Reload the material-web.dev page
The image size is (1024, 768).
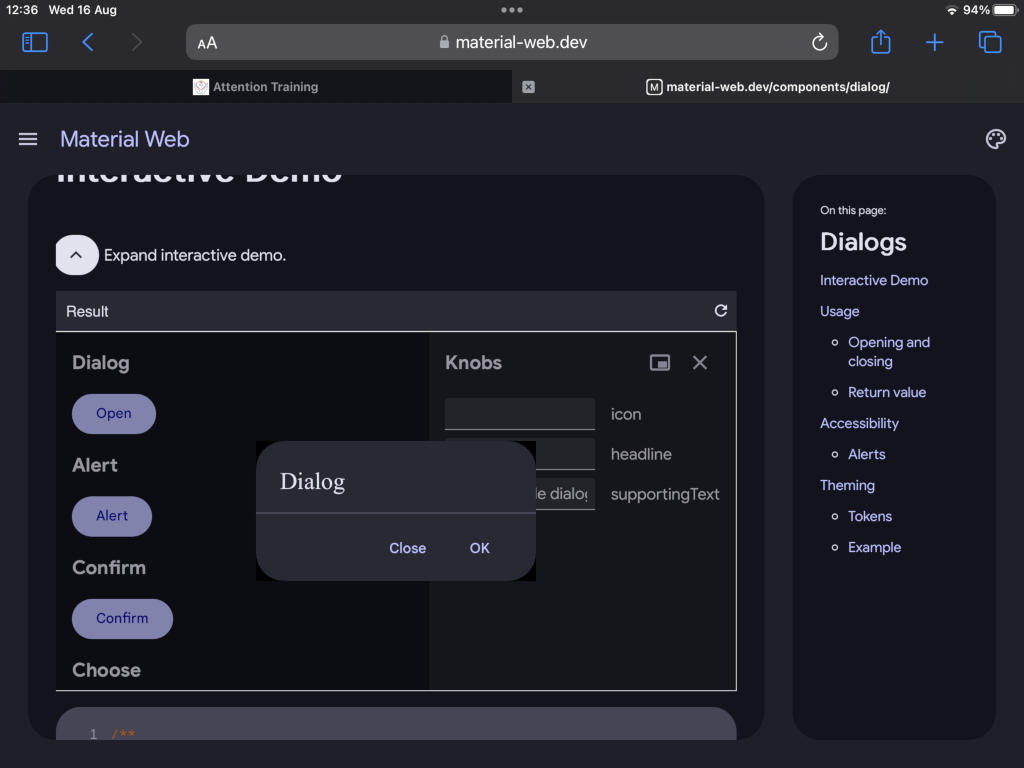point(819,42)
